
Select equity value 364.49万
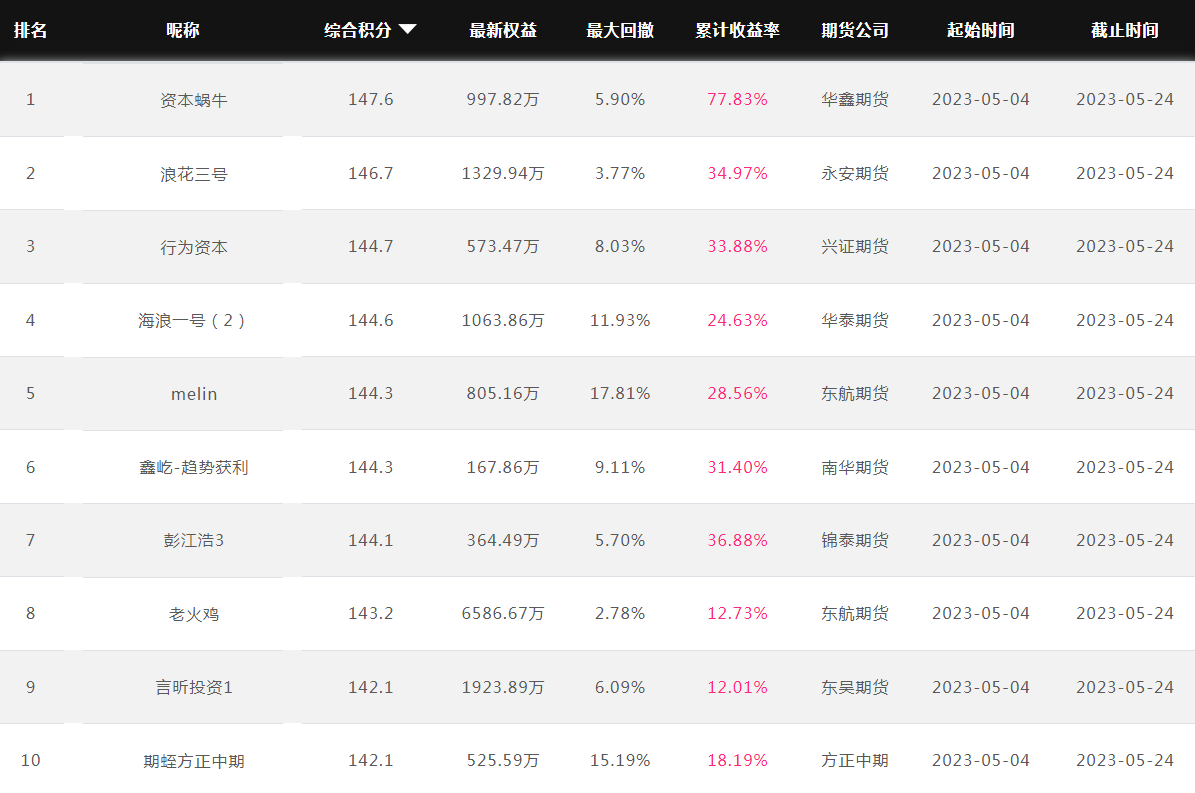(x=503, y=540)
